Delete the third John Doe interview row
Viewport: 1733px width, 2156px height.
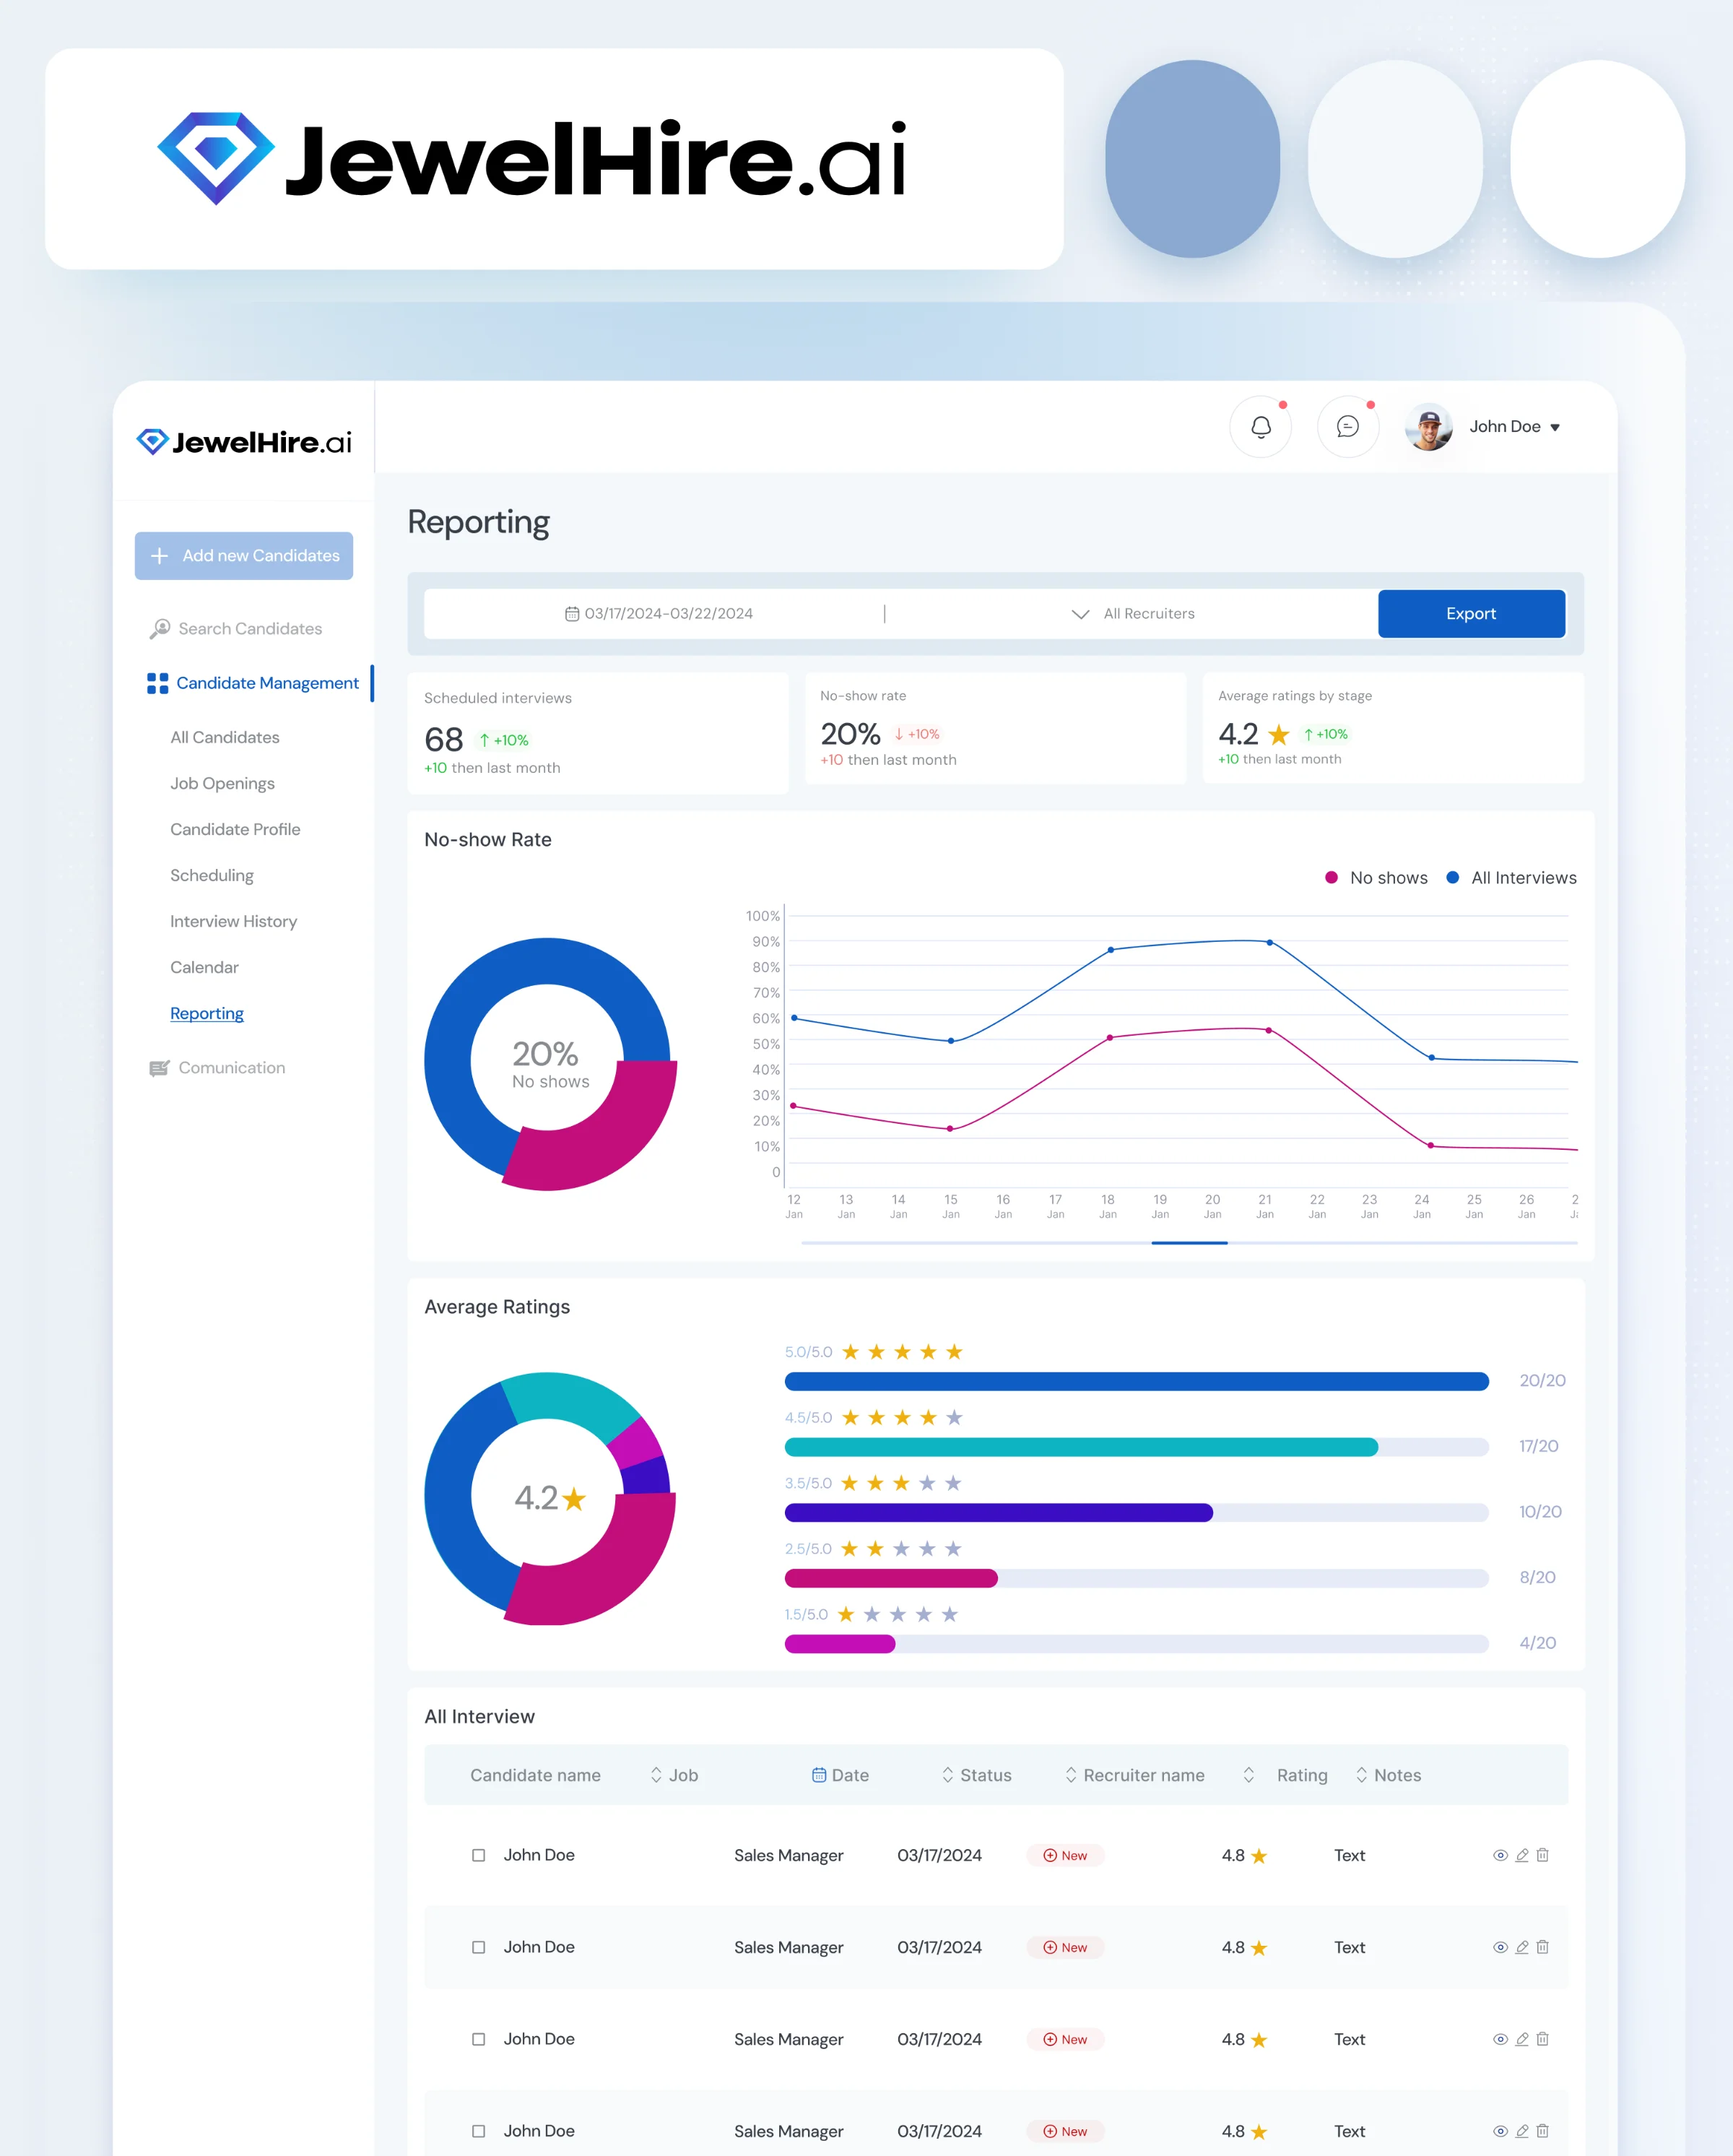1542,2039
